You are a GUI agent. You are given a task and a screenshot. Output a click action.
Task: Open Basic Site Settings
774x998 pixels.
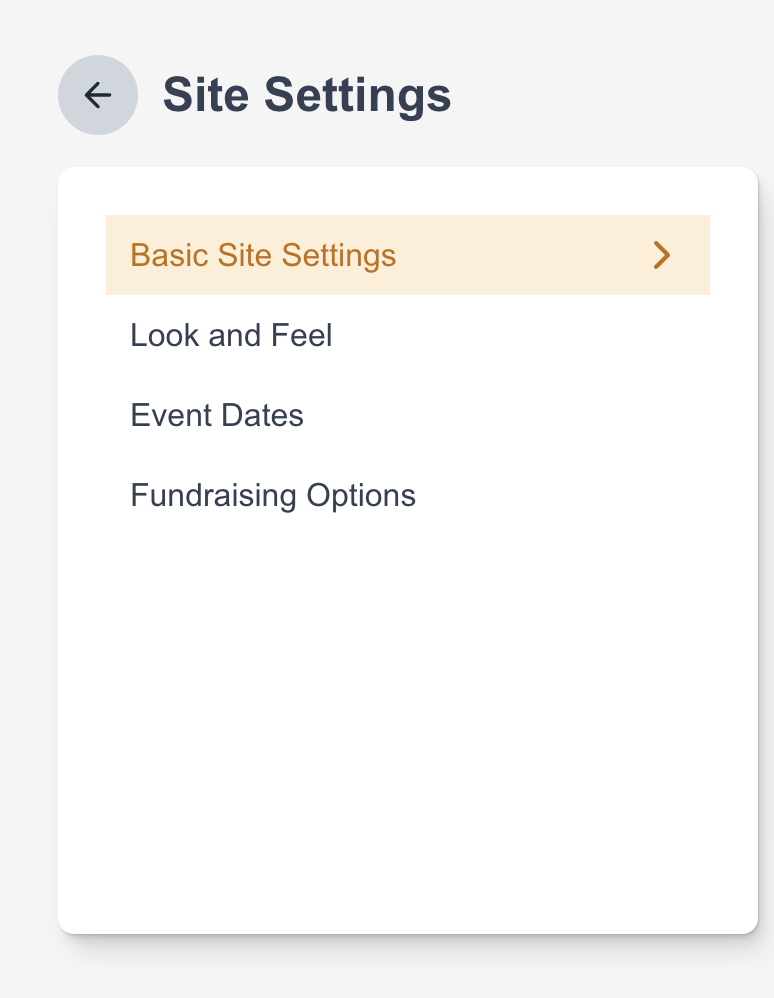(x=263, y=255)
